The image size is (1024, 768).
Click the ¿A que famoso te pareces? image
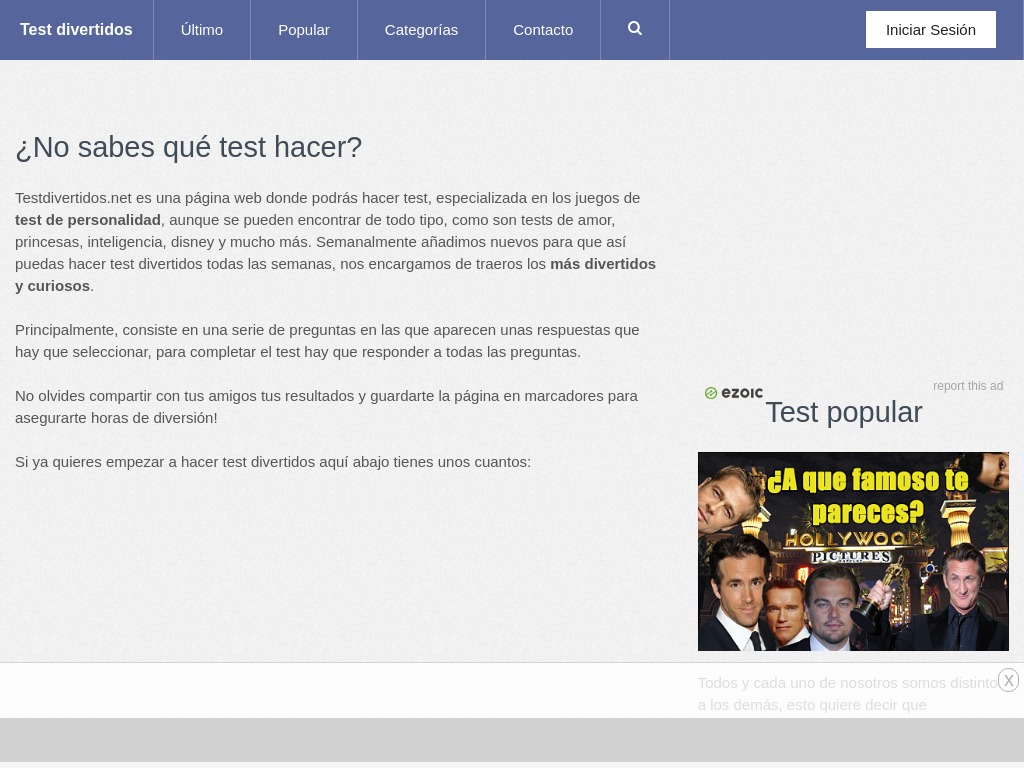pos(853,551)
